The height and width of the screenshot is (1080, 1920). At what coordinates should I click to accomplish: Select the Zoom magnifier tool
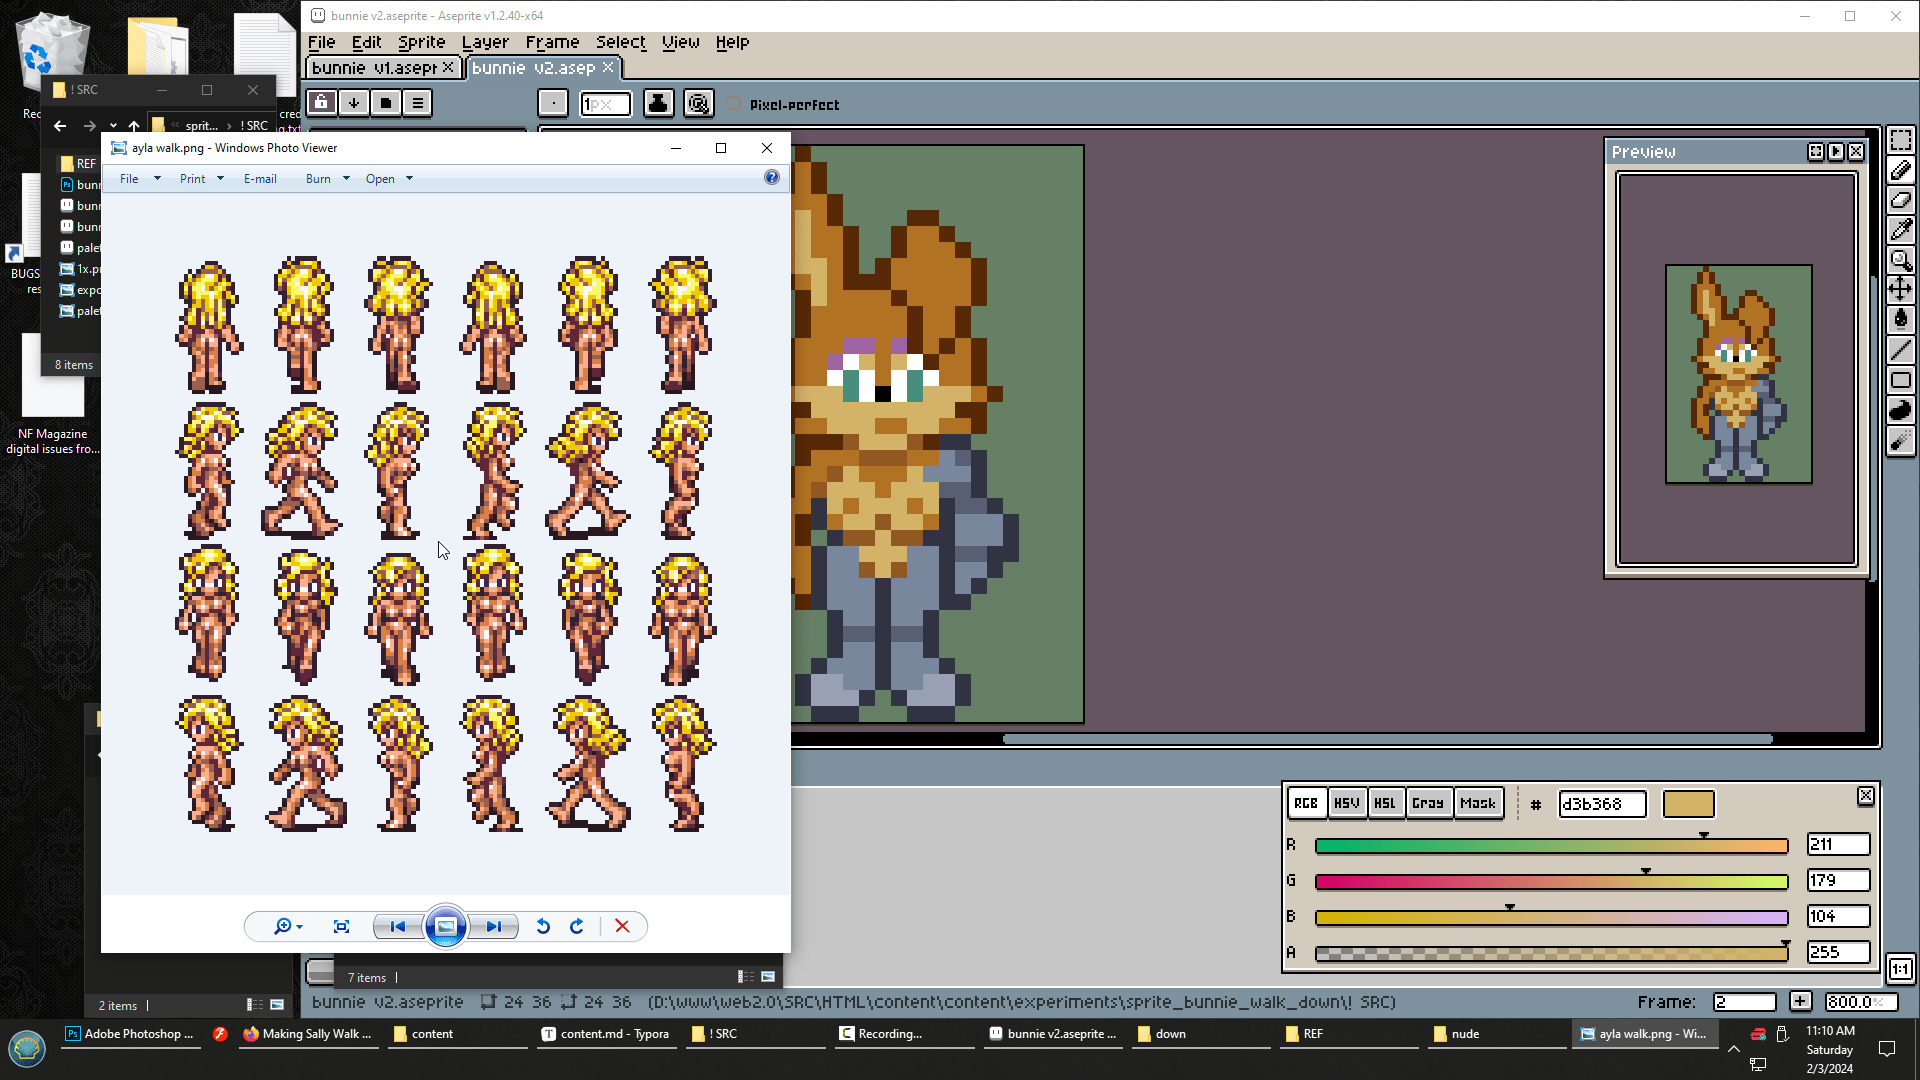[1900, 260]
